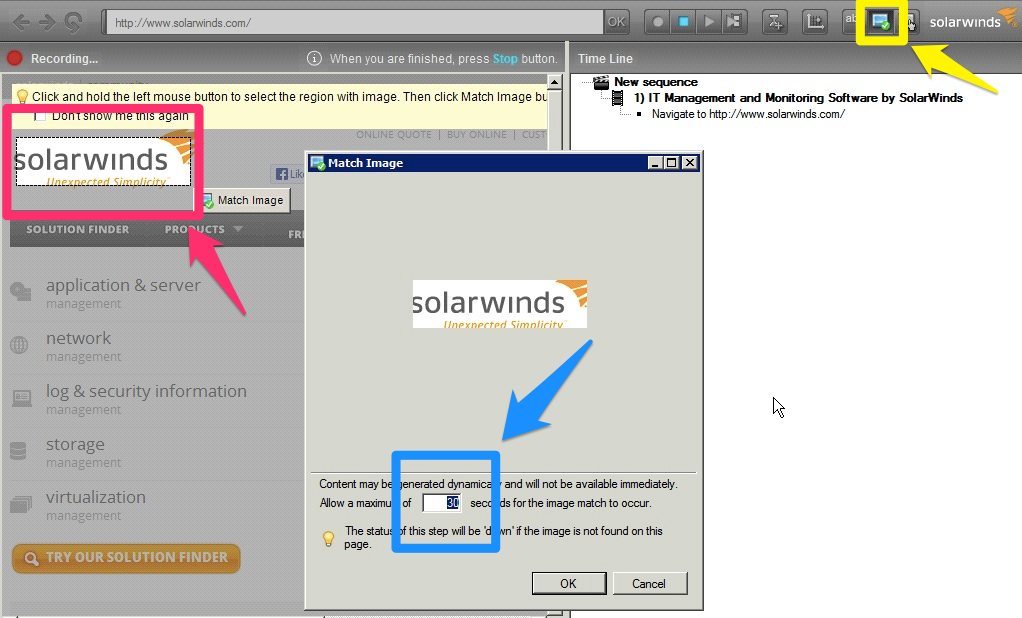
Task: Click the info icon in the recording bar
Action: point(314,59)
